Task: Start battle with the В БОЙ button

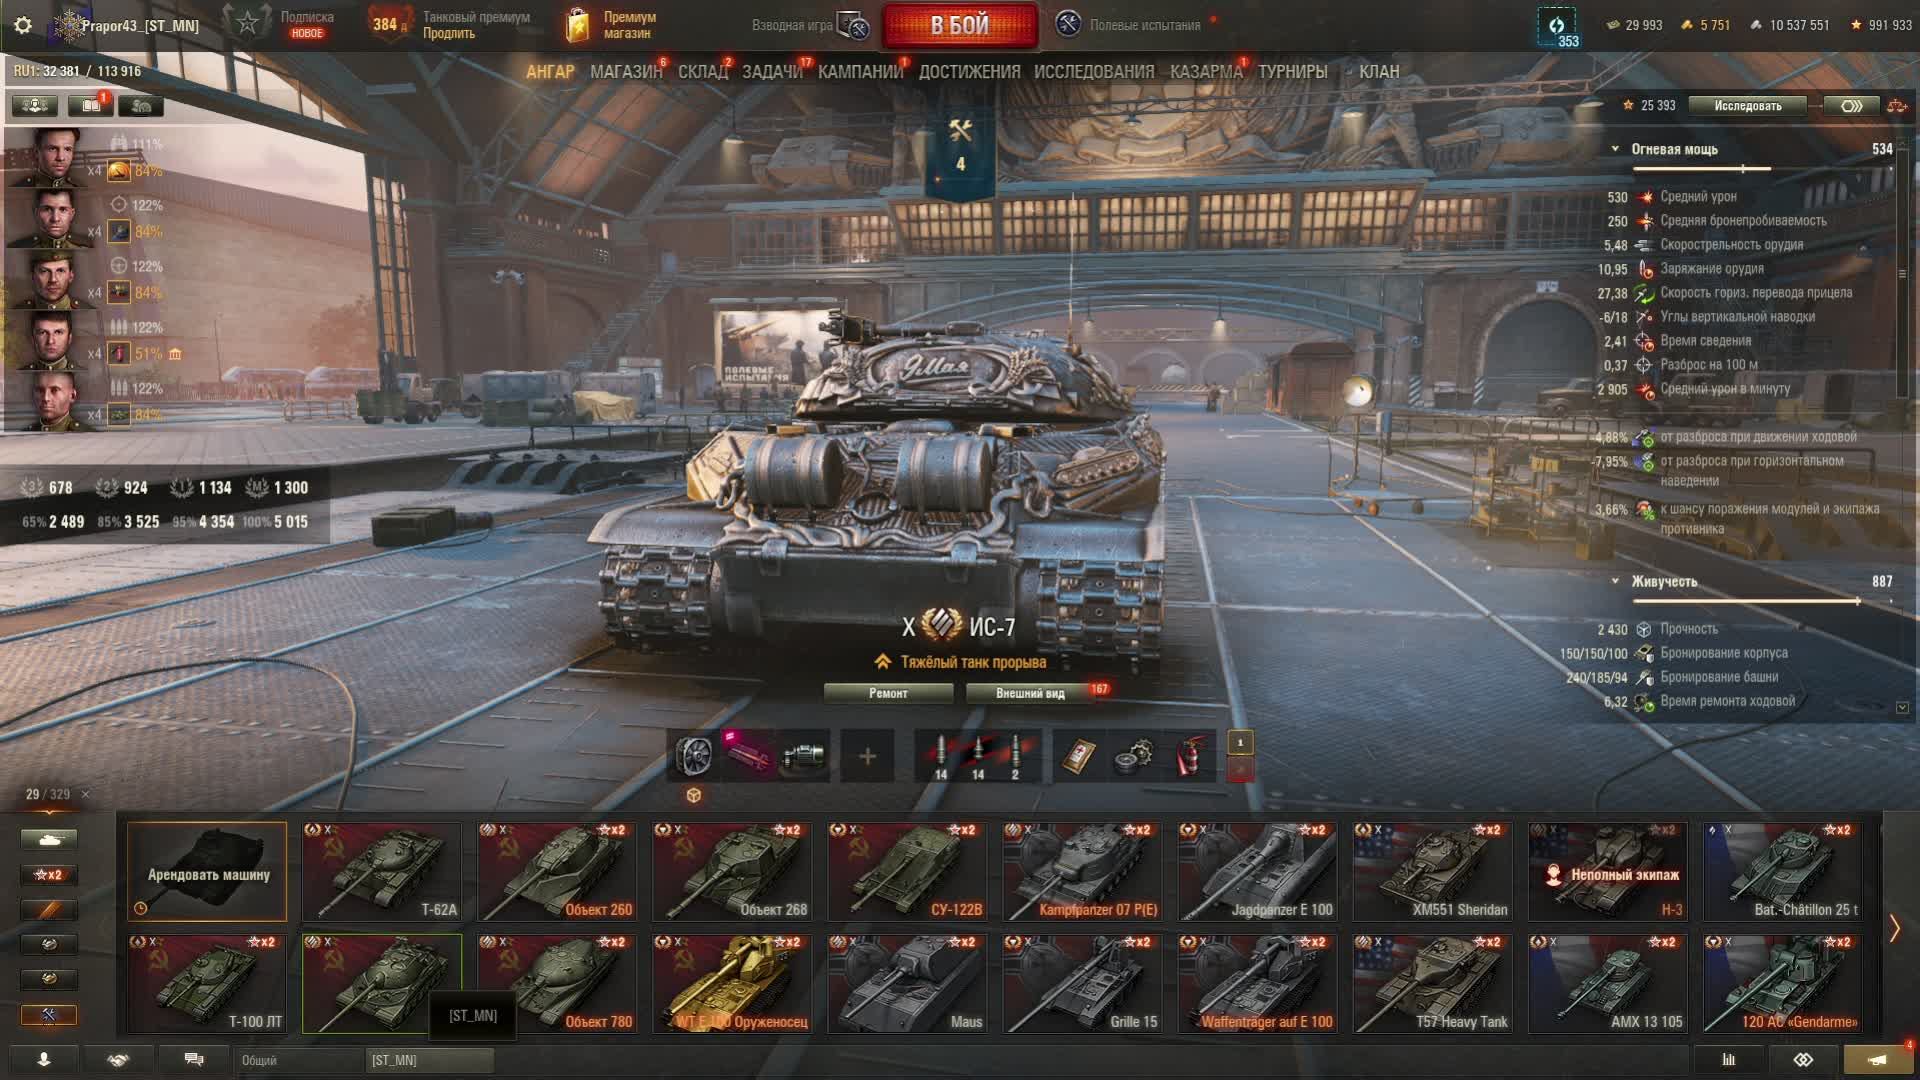Action: [959, 26]
